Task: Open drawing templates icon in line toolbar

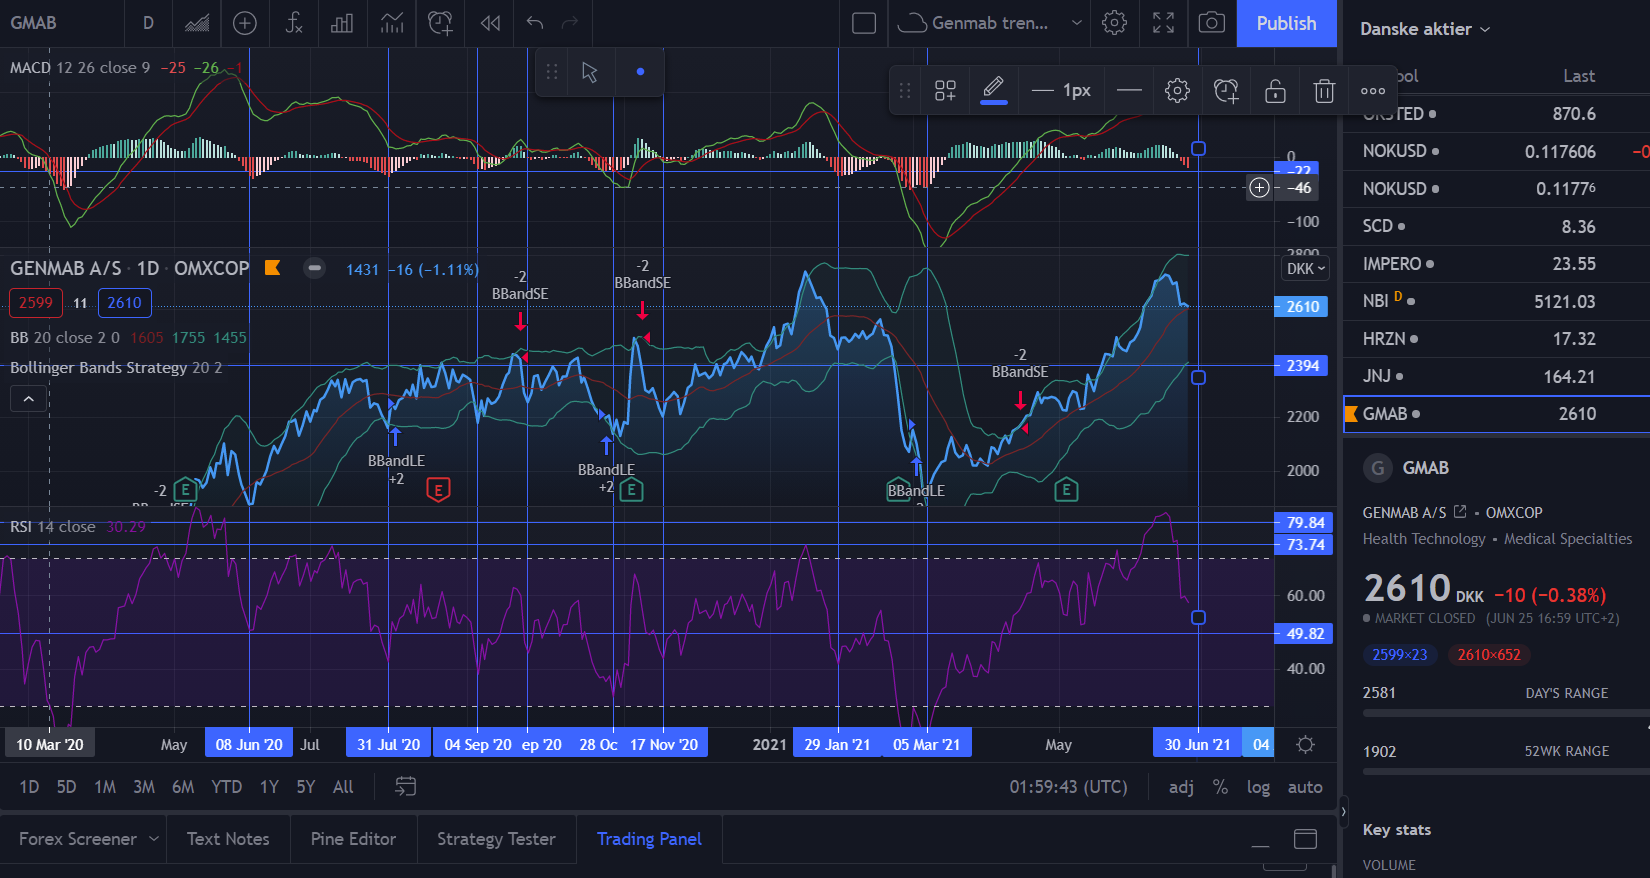Action: pos(945,91)
